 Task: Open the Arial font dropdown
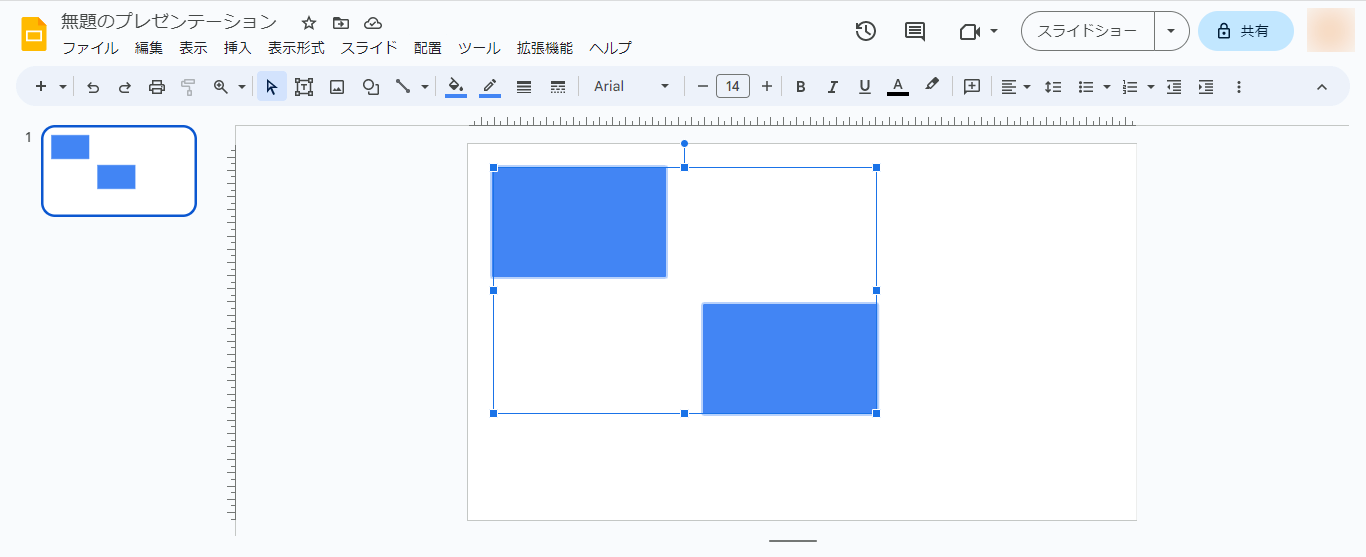tap(631, 87)
